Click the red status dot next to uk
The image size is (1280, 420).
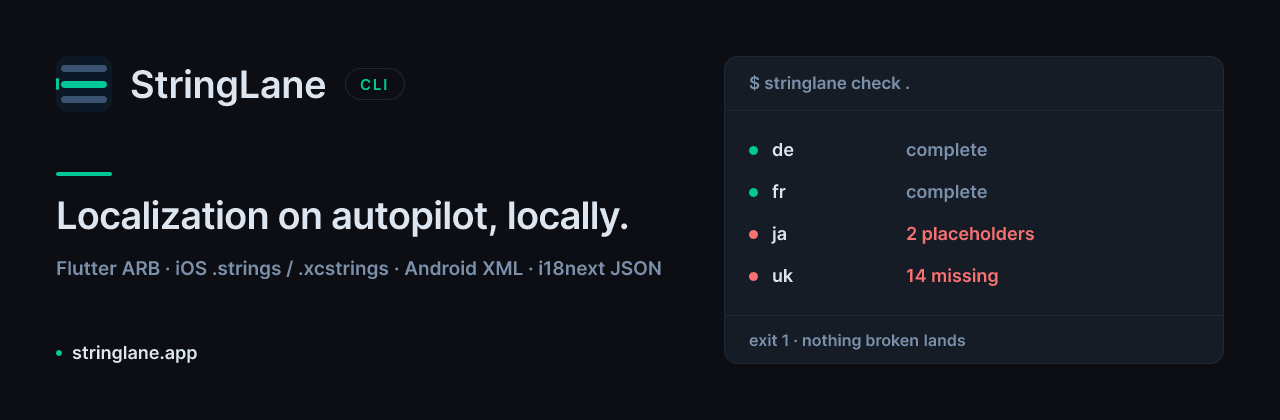(753, 276)
